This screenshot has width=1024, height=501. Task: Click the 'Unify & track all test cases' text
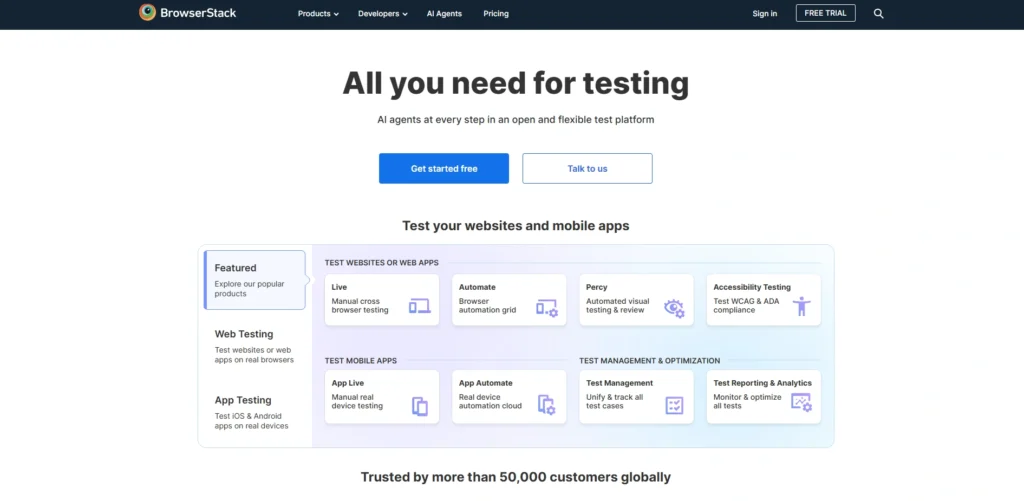coord(615,402)
